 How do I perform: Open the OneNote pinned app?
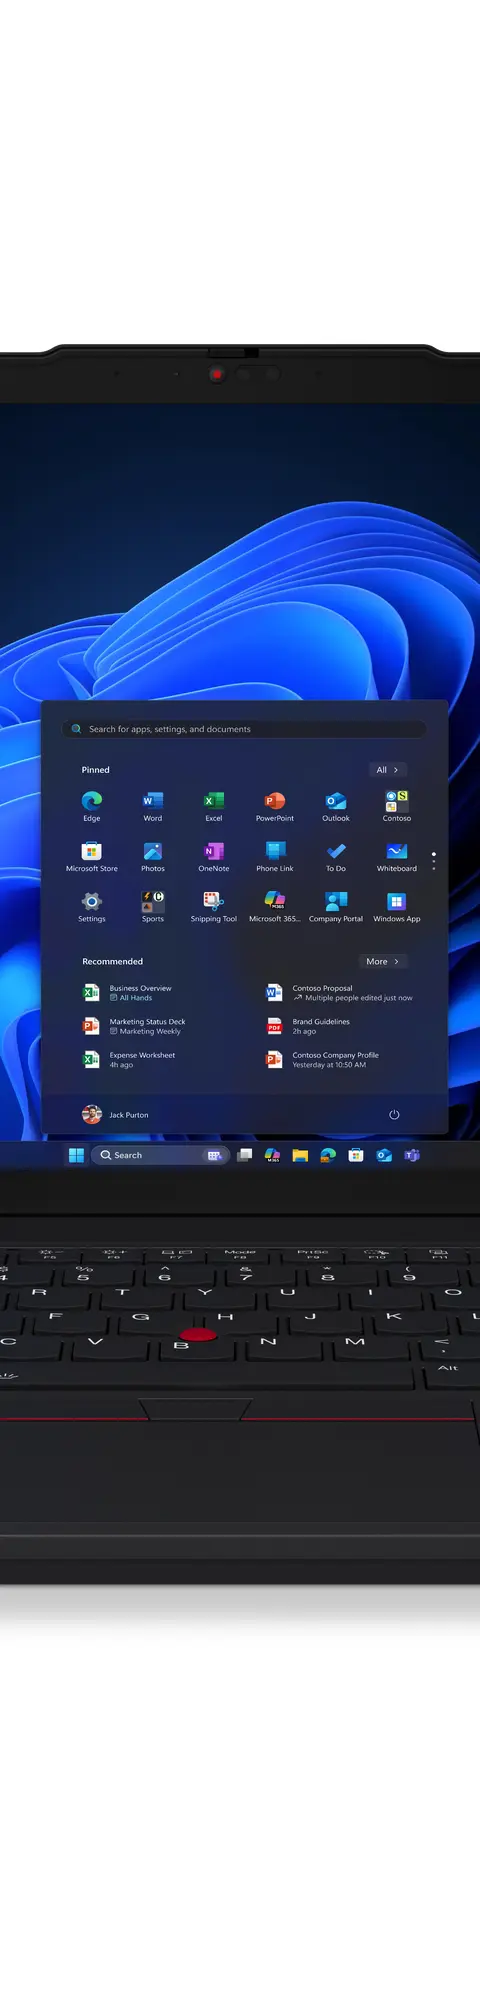(213, 856)
